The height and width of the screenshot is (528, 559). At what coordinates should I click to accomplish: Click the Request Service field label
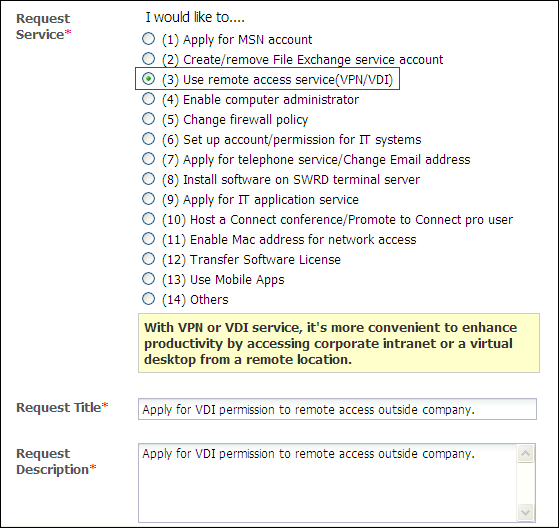tap(43, 26)
